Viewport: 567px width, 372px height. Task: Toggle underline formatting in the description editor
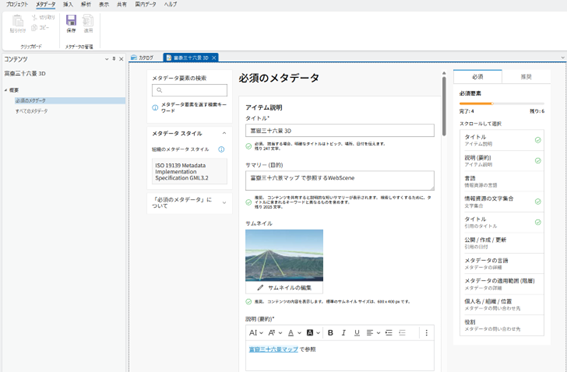point(357,333)
